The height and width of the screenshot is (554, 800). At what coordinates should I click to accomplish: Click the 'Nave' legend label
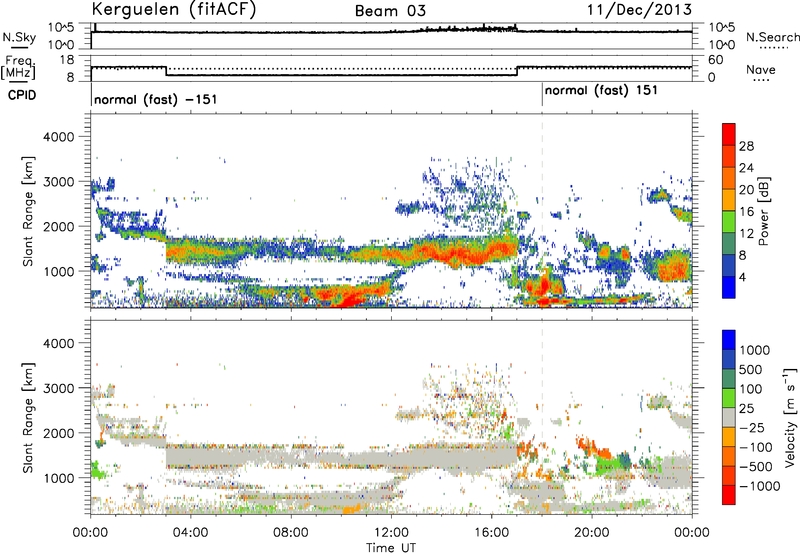(x=761, y=69)
